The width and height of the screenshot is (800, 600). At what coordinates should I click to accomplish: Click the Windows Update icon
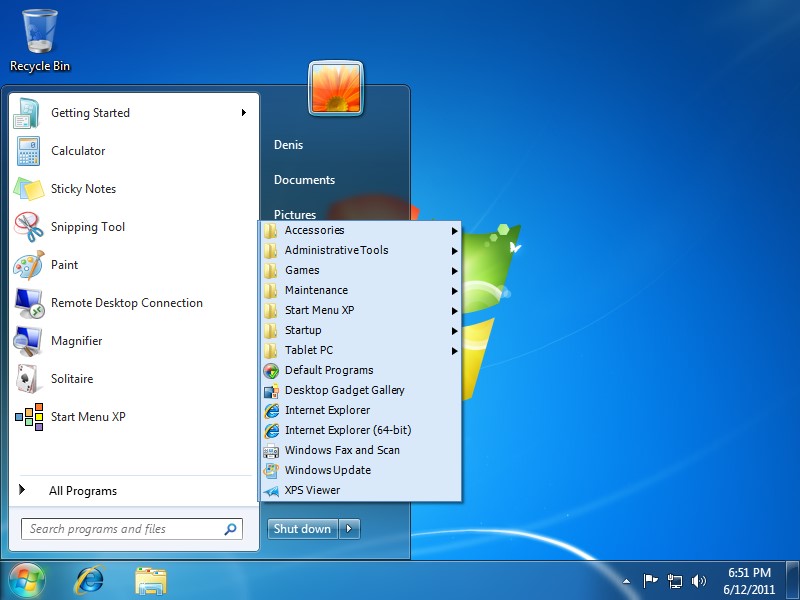pyautogui.click(x=271, y=470)
